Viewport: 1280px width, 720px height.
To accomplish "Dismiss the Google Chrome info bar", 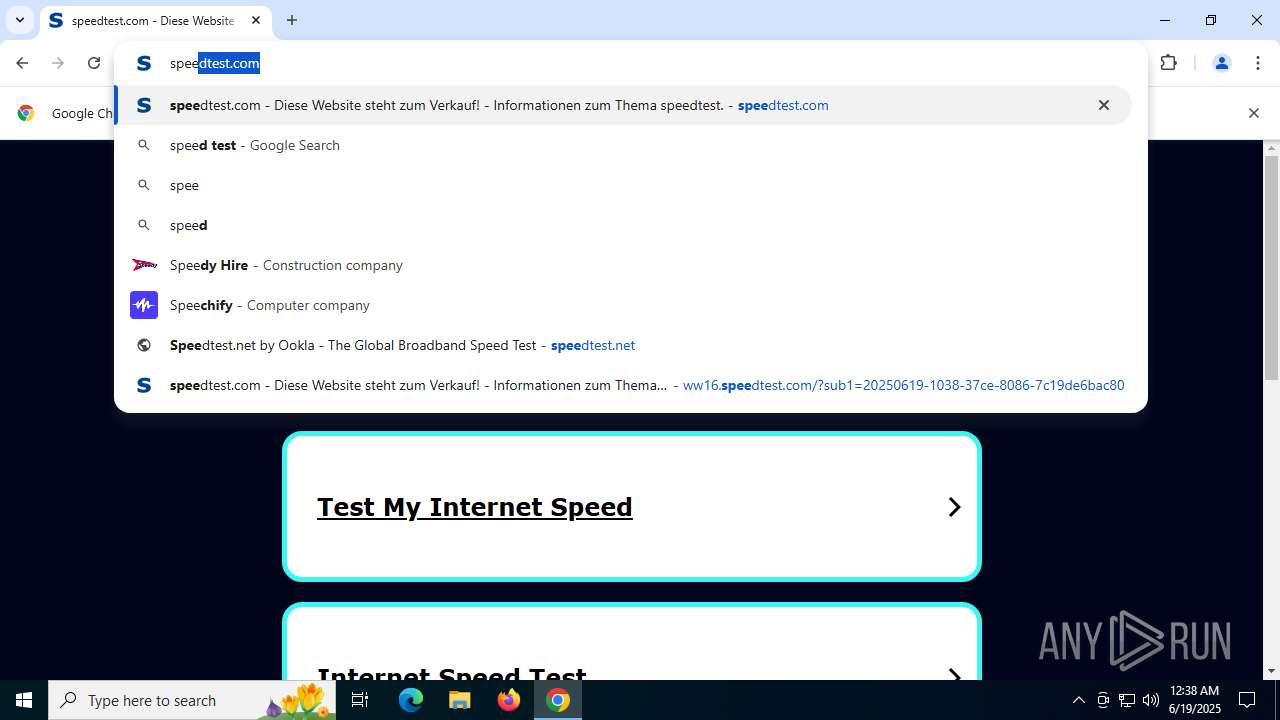I will pyautogui.click(x=1254, y=113).
